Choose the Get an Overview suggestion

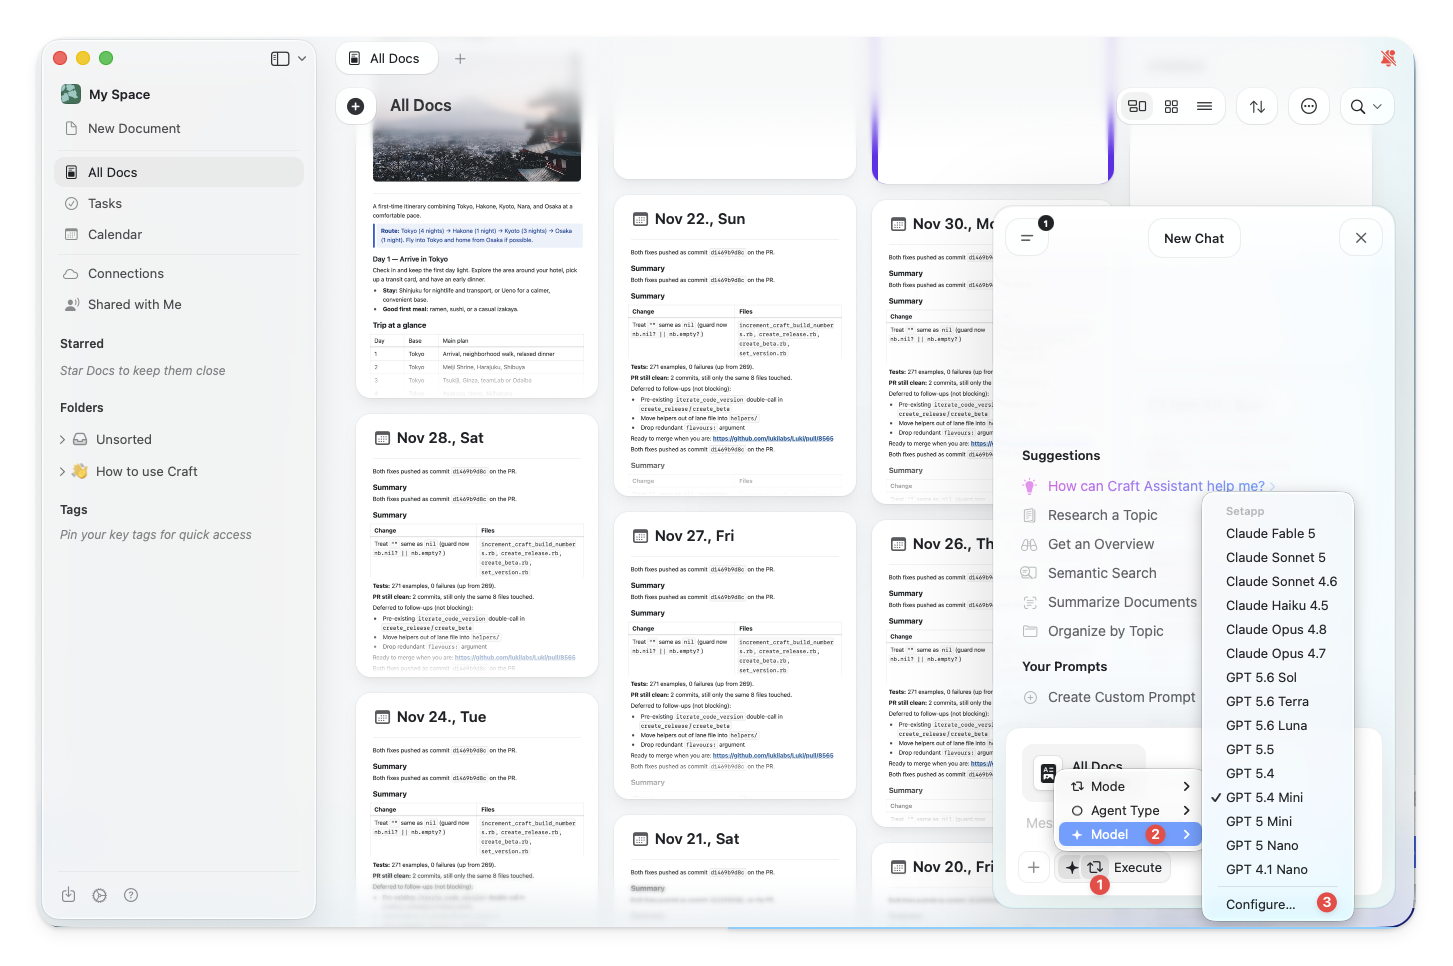pyautogui.click(x=1100, y=544)
